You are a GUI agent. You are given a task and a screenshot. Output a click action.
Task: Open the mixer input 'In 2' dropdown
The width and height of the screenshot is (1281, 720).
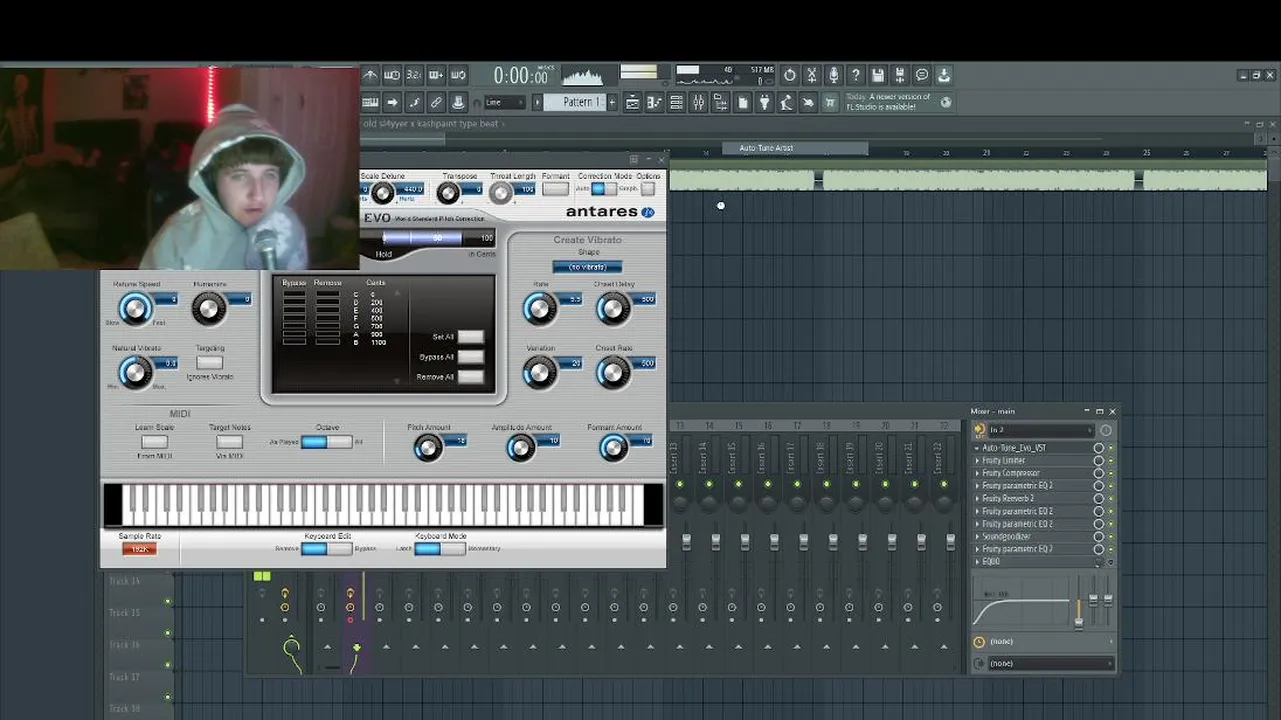[1040, 430]
